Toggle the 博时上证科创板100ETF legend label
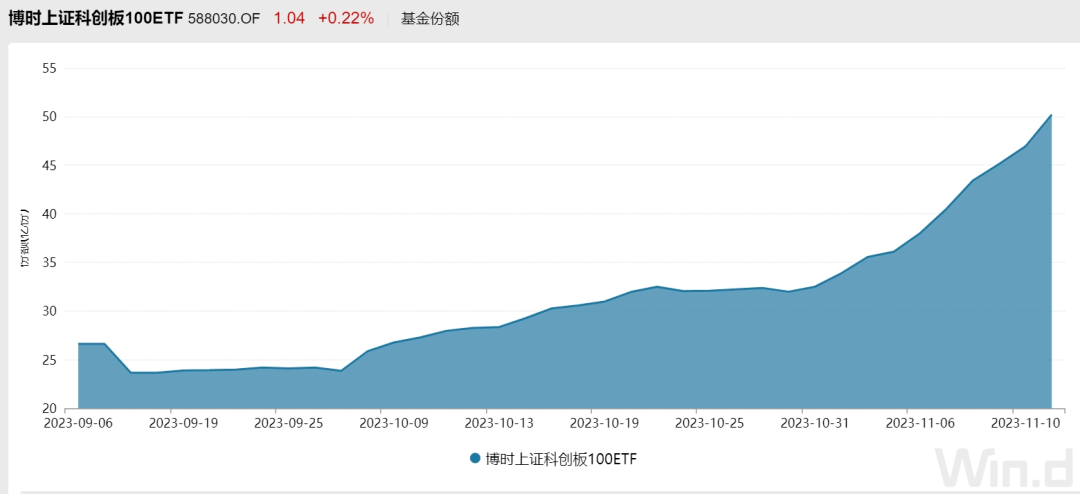The width and height of the screenshot is (1080, 494). click(x=561, y=459)
